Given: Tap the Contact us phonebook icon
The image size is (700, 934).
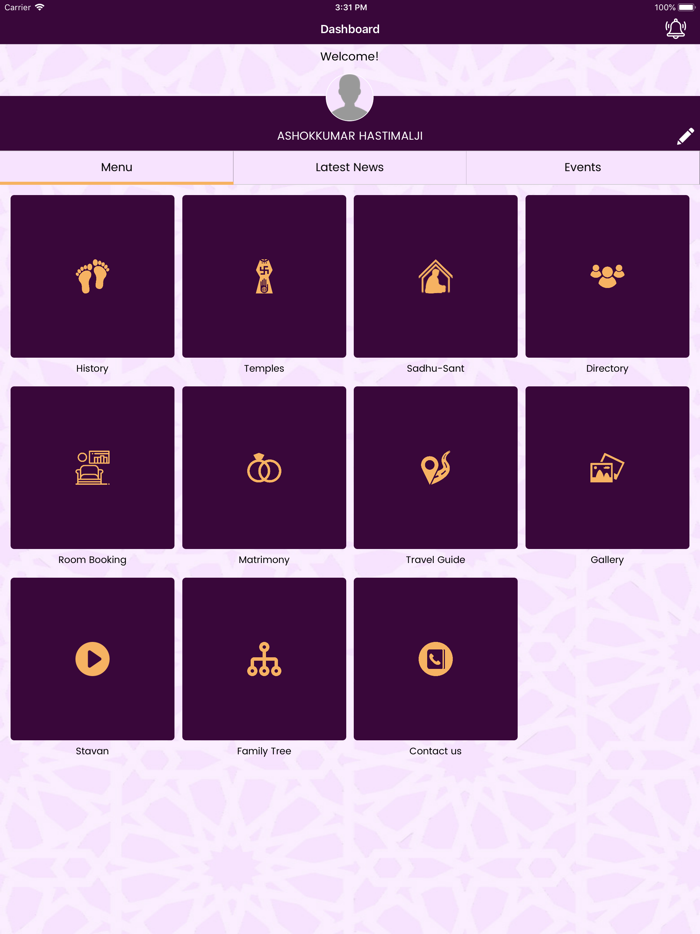Looking at the screenshot, I should [x=435, y=659].
